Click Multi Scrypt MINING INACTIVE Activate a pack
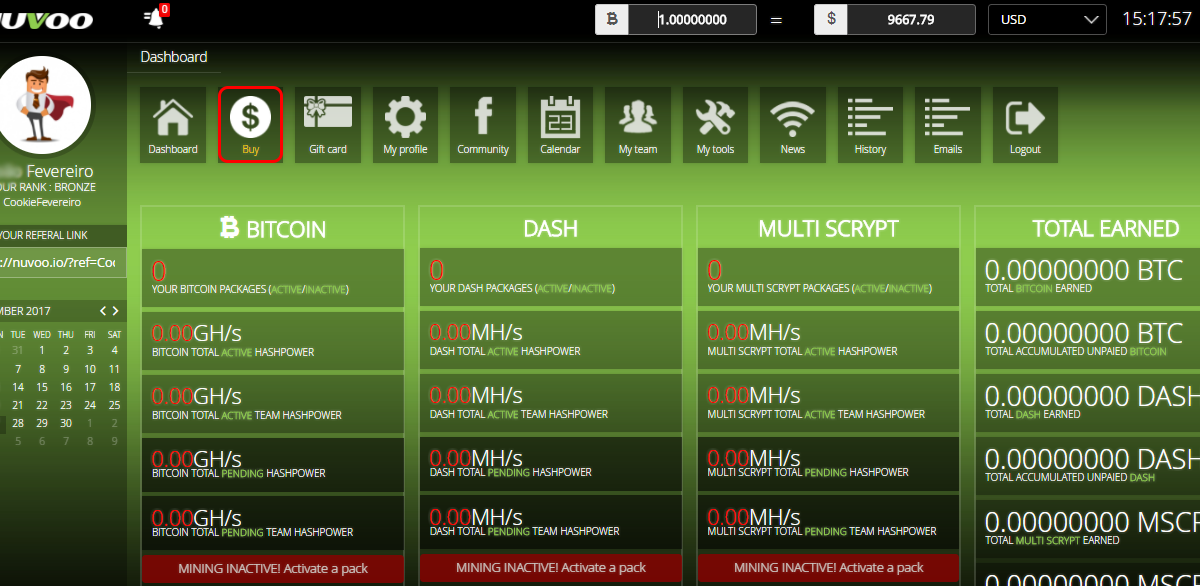The width and height of the screenshot is (1200, 586). click(828, 568)
